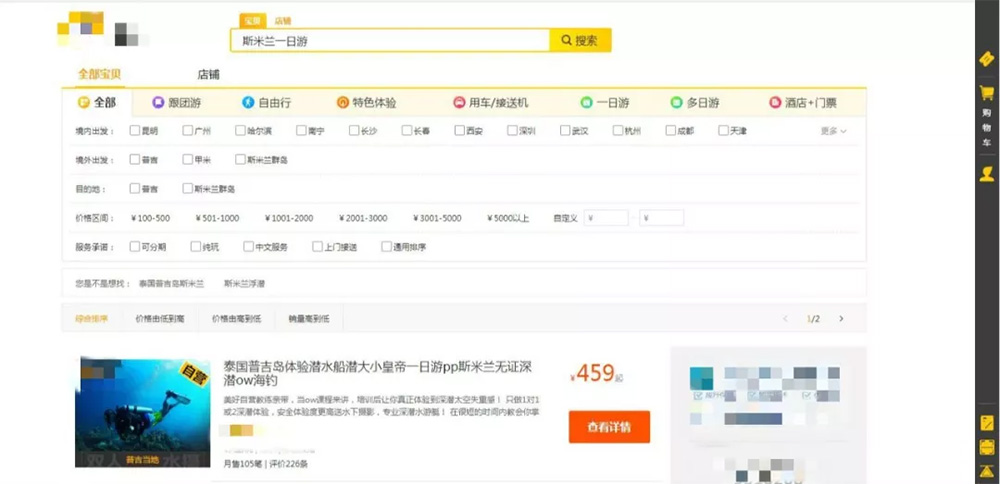Image resolution: width=1000 pixels, height=484 pixels.
Task: Open the user profile icon in sidebar
Action: click(986, 174)
